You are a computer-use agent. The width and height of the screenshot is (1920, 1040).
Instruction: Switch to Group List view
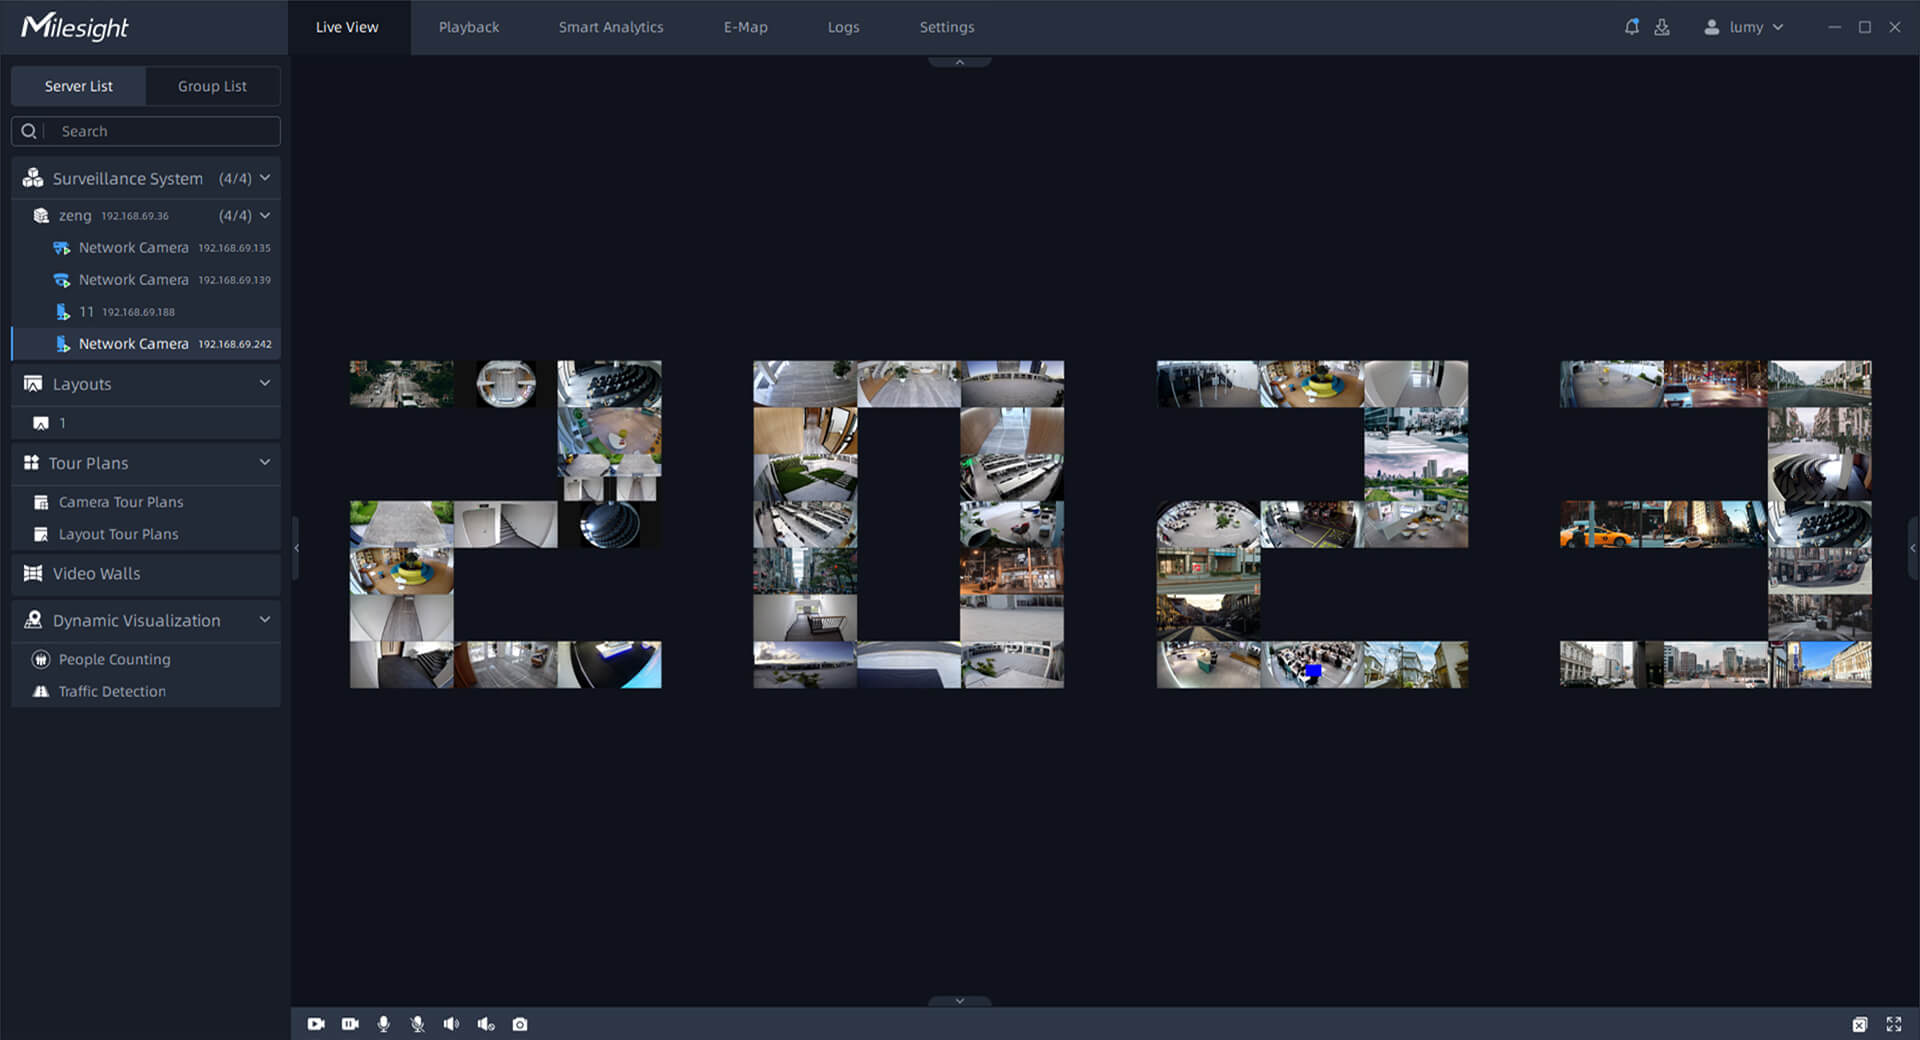(x=212, y=86)
